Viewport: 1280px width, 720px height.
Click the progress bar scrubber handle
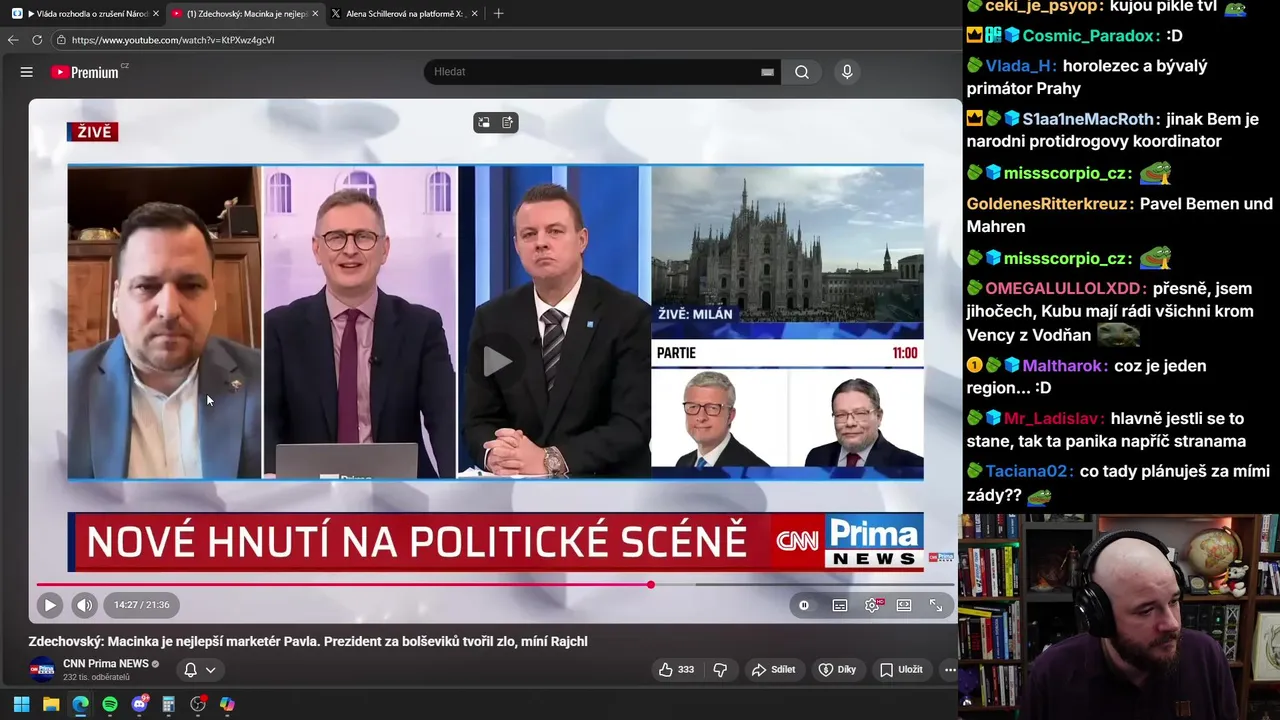pos(651,584)
